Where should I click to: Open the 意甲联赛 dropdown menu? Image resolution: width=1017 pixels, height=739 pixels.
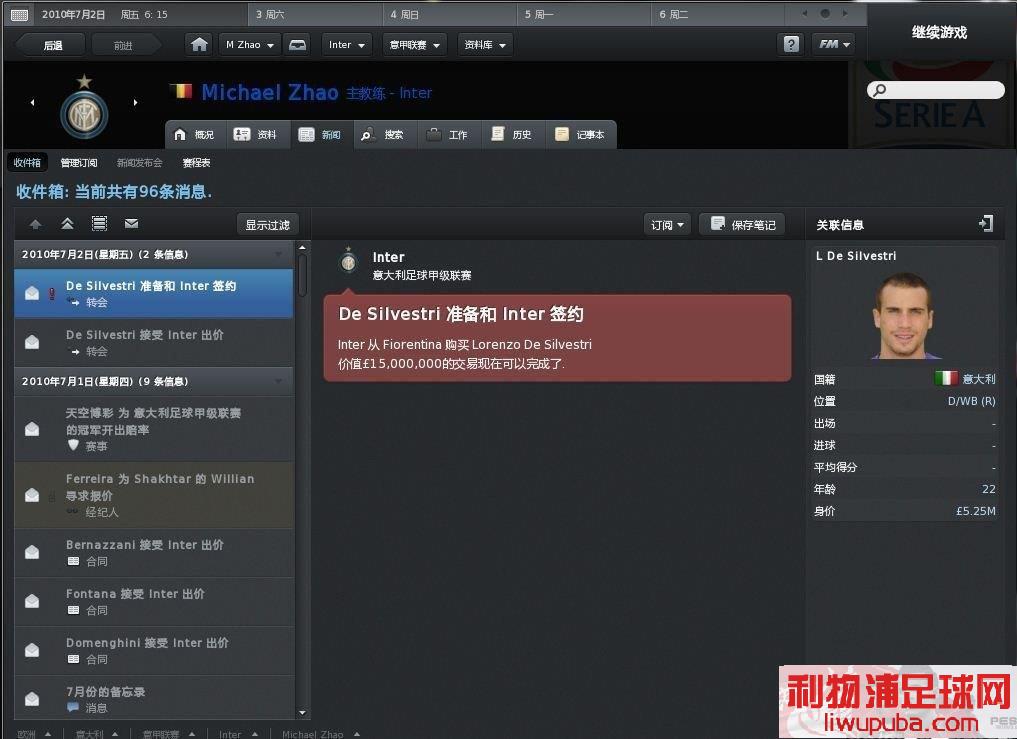click(x=414, y=45)
